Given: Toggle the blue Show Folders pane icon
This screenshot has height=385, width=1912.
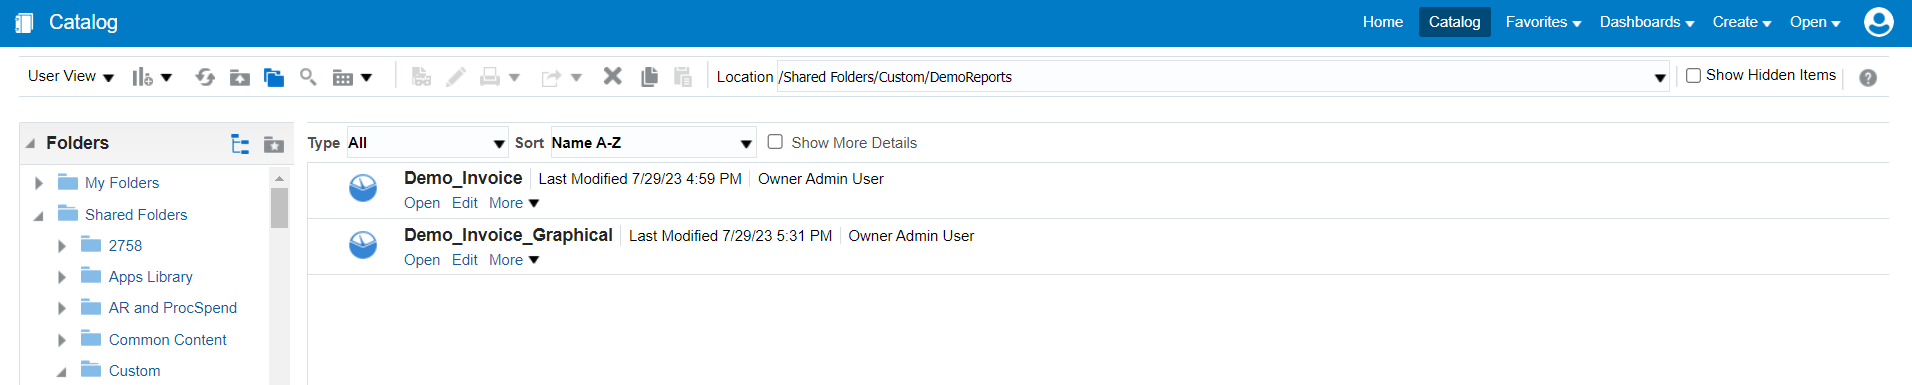Looking at the screenshot, I should coord(274,77).
